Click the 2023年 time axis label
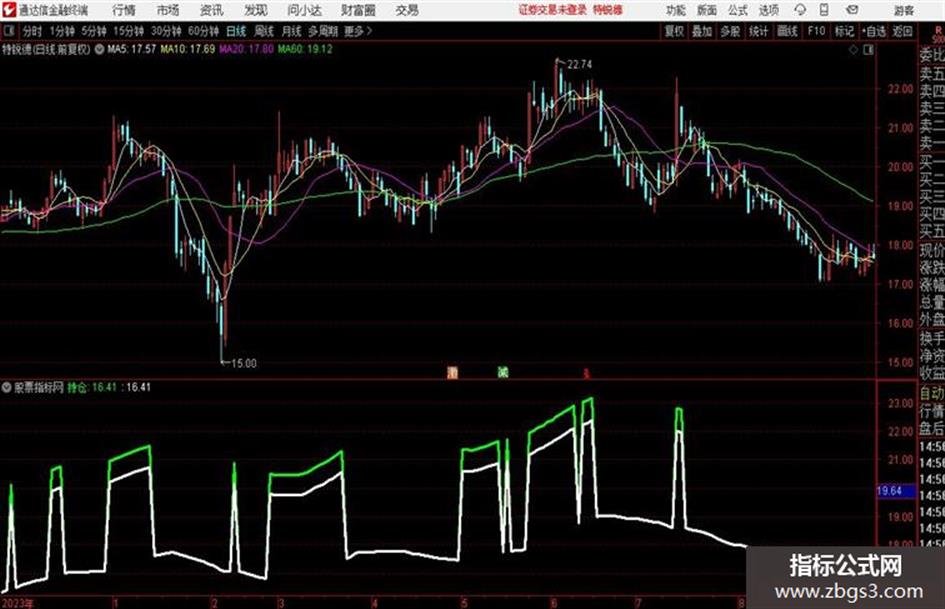945x609 pixels. (x=18, y=603)
